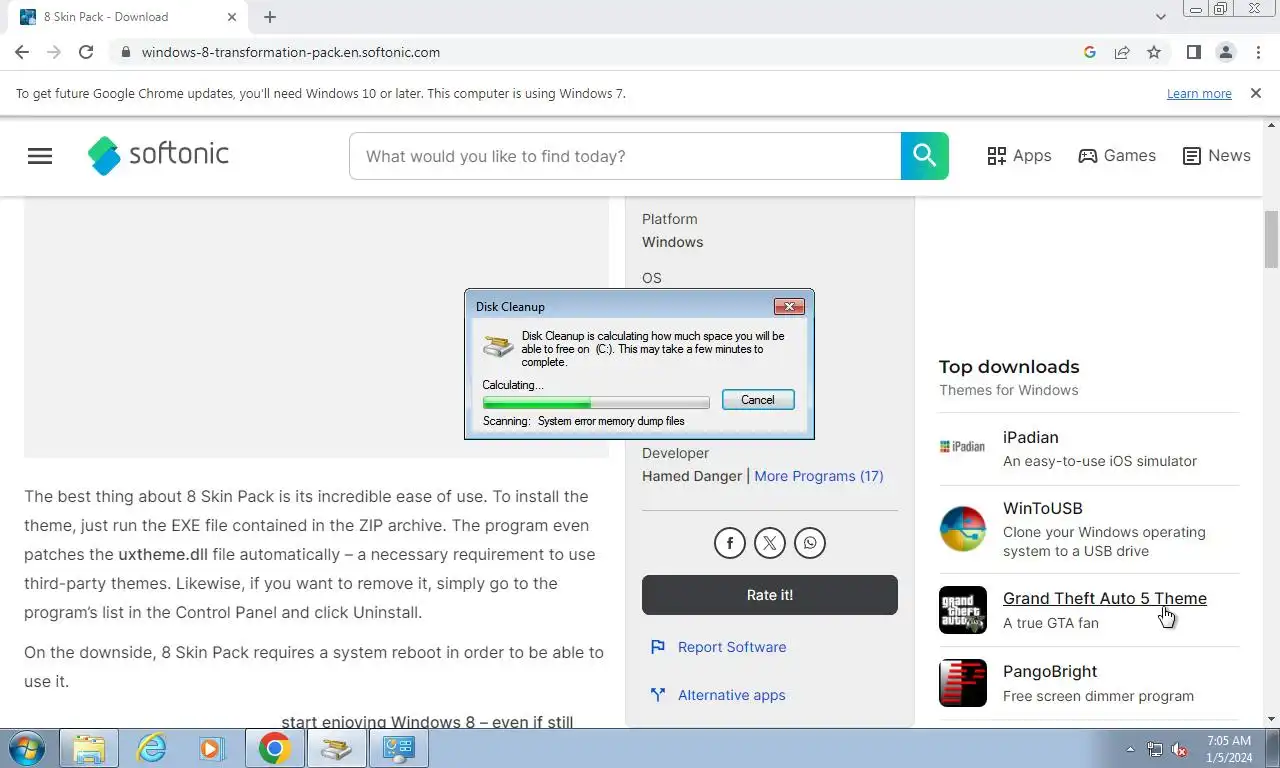The width and height of the screenshot is (1280, 768).
Task: View site information lock icon
Action: 125,52
